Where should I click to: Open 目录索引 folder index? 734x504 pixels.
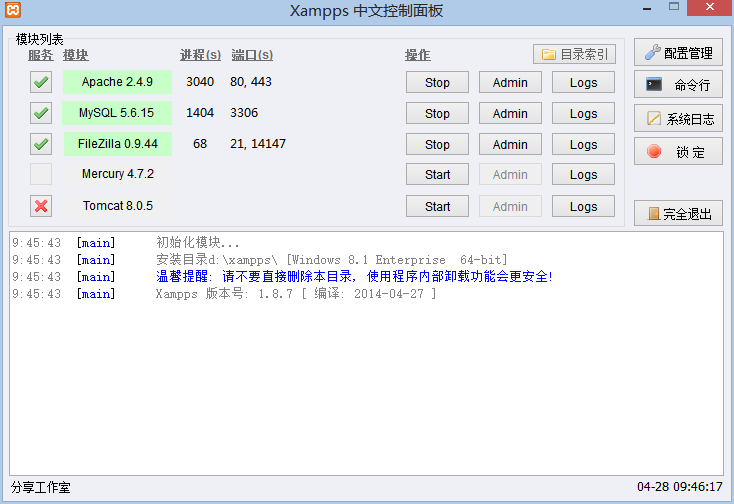574,54
